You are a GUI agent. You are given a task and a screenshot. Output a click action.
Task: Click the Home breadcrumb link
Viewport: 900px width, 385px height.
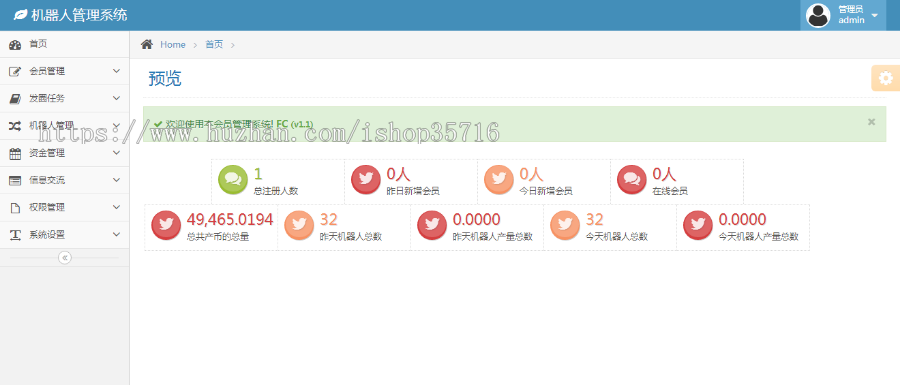[173, 45]
